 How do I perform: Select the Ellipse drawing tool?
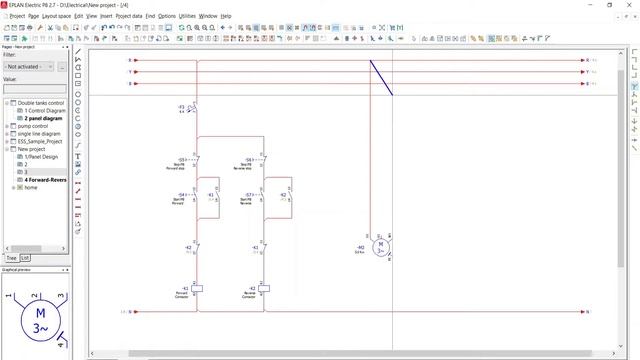[x=78, y=134]
